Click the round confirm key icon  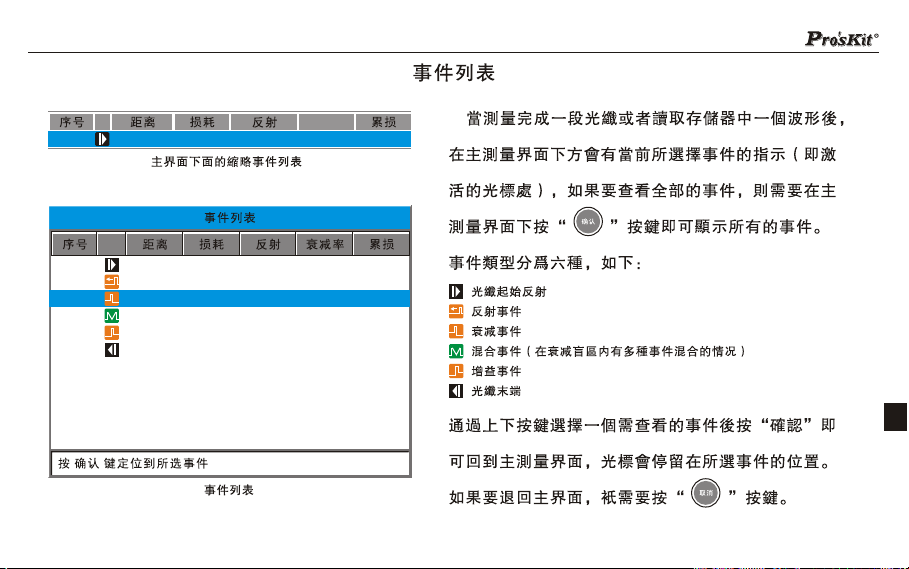(x=588, y=221)
